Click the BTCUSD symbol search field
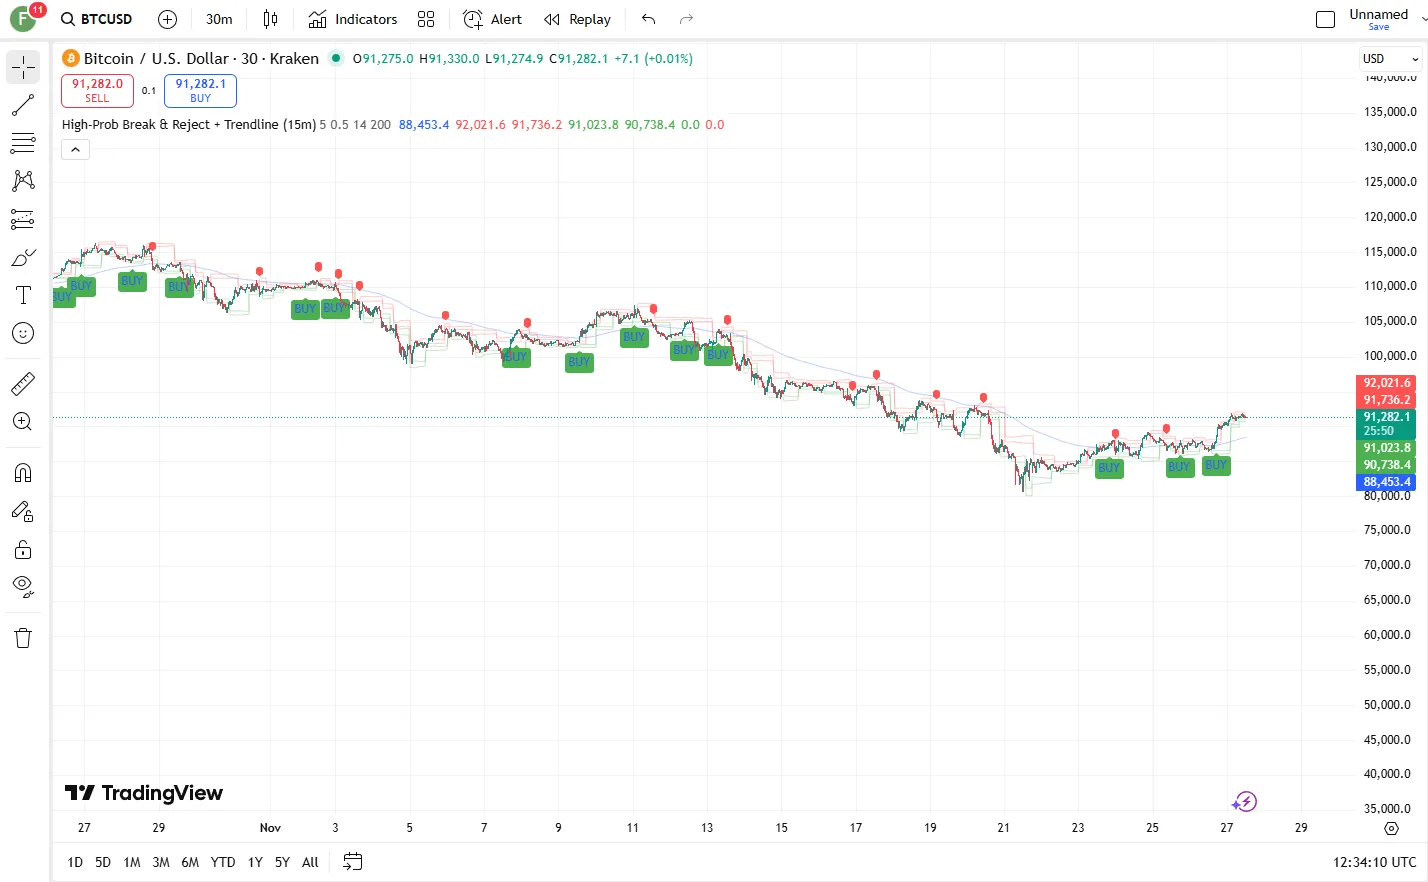Image resolution: width=1428 pixels, height=882 pixels. 97,19
